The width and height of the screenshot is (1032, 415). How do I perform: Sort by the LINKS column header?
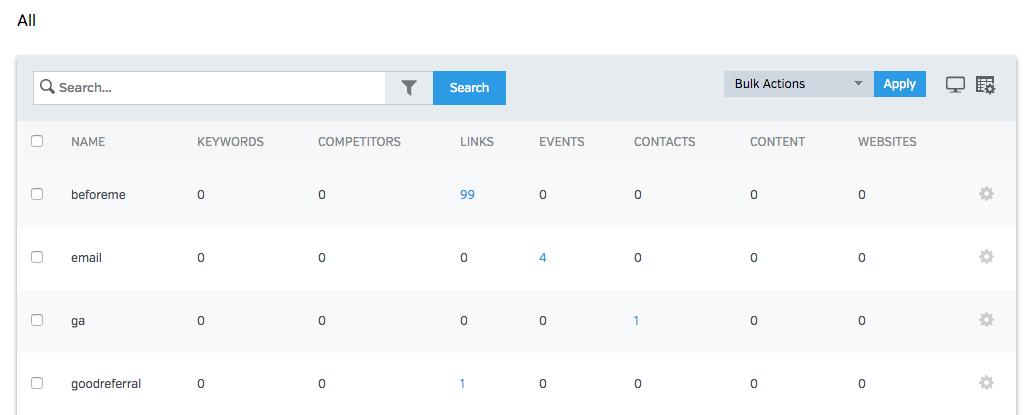click(x=476, y=142)
